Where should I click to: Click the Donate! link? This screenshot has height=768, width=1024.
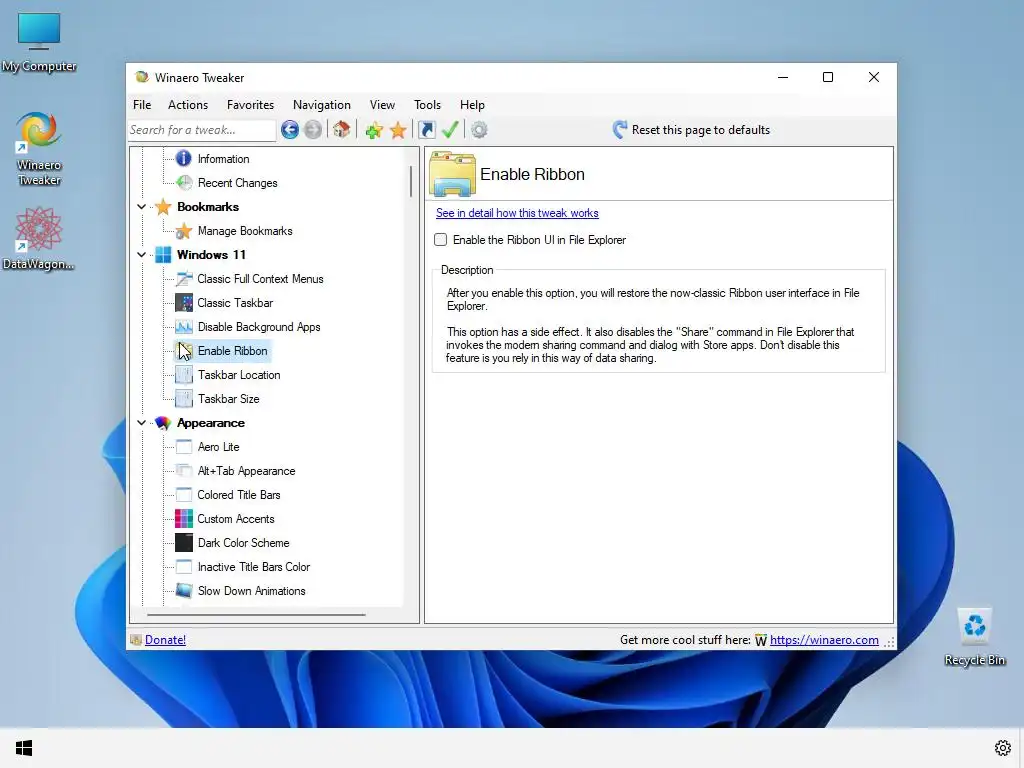coord(165,640)
